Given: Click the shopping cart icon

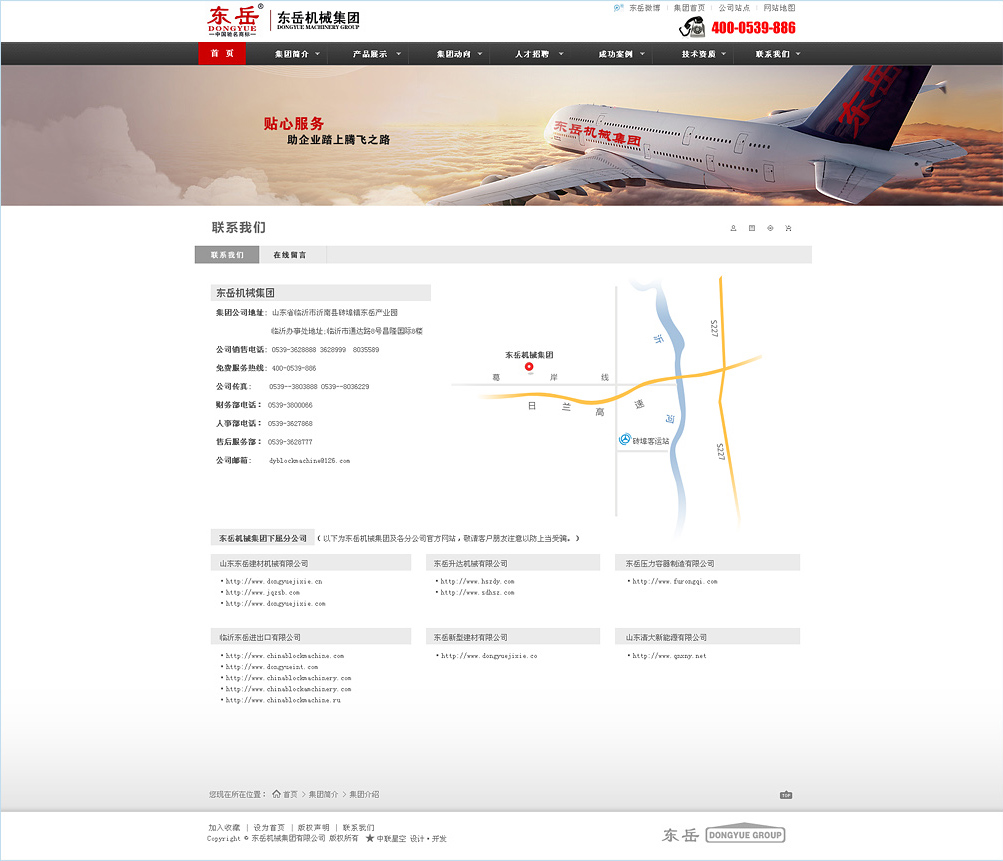Looking at the screenshot, I should [x=788, y=228].
